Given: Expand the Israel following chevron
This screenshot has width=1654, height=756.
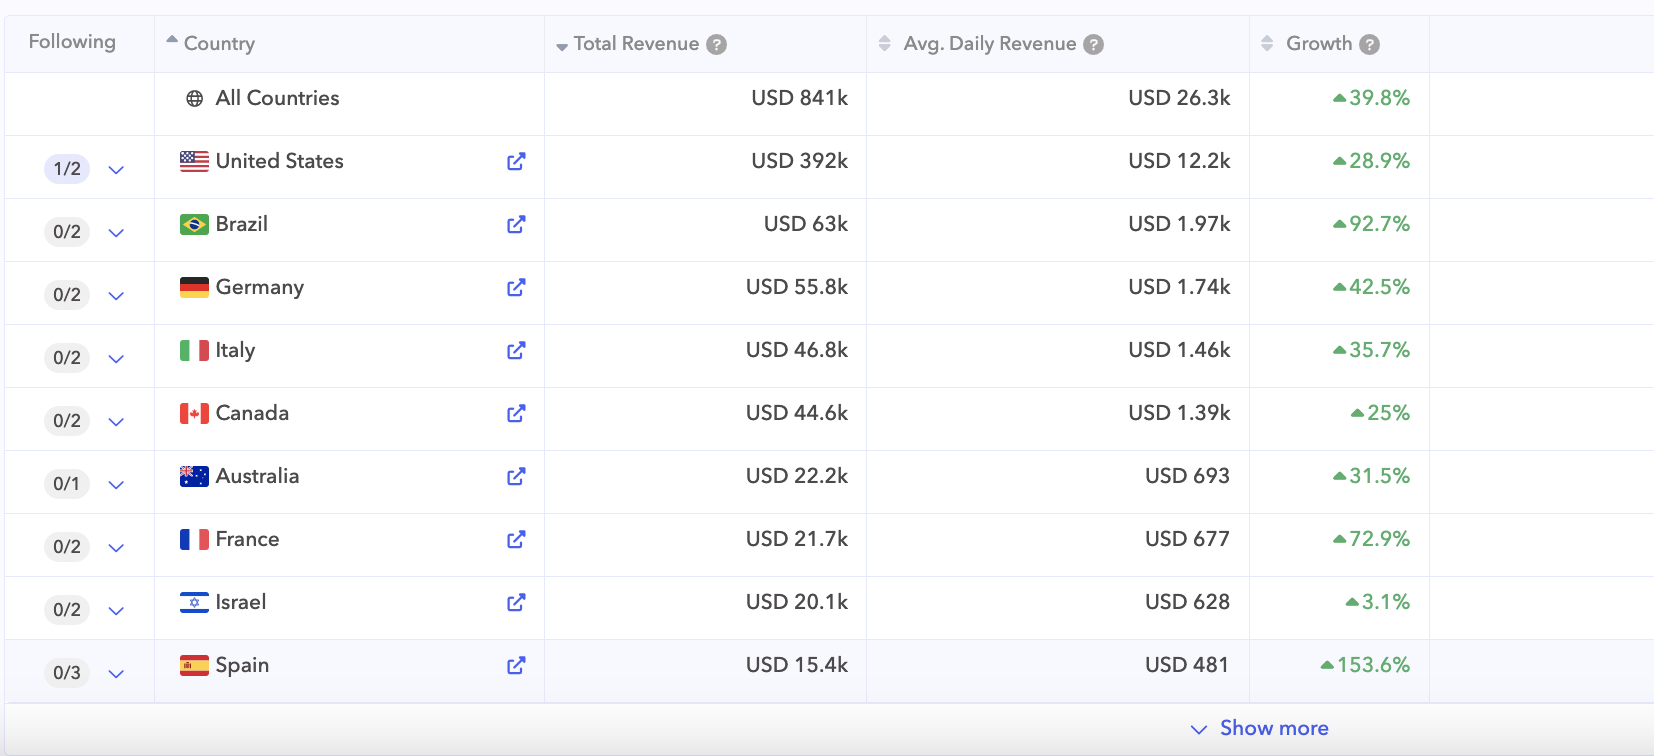Looking at the screenshot, I should pos(116,611).
